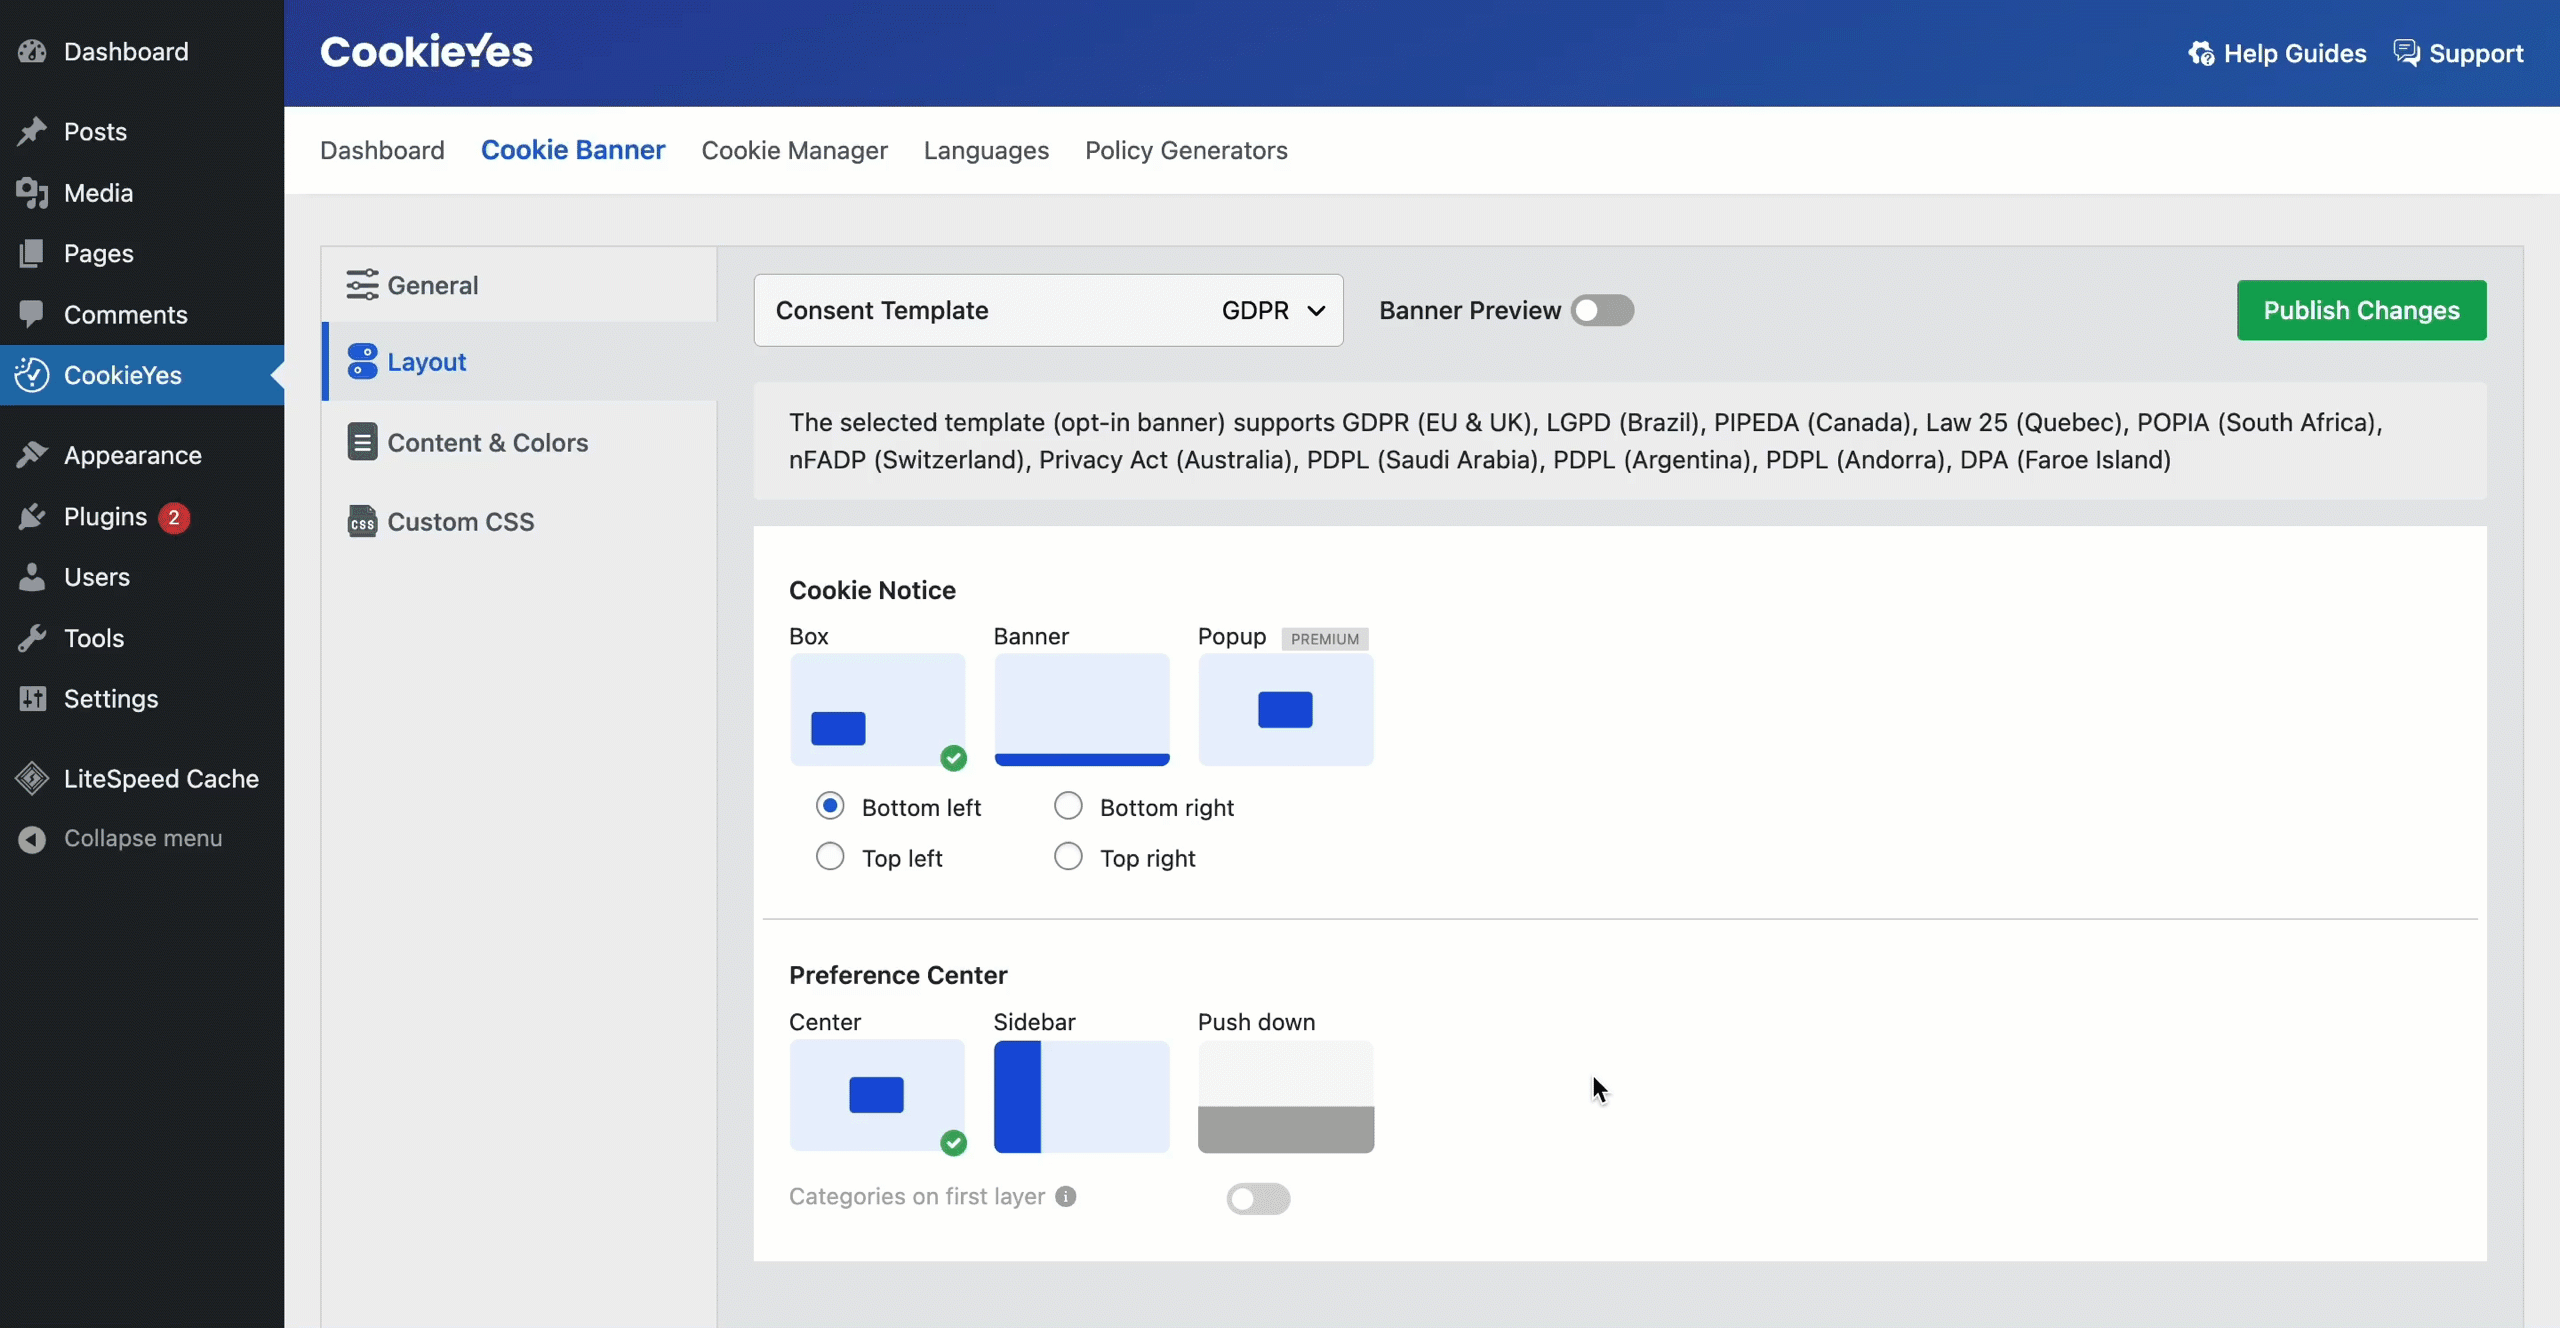Select the Banner cookie notice layout thumbnail
Screen dimensions: 2560x1328
pos(1081,709)
